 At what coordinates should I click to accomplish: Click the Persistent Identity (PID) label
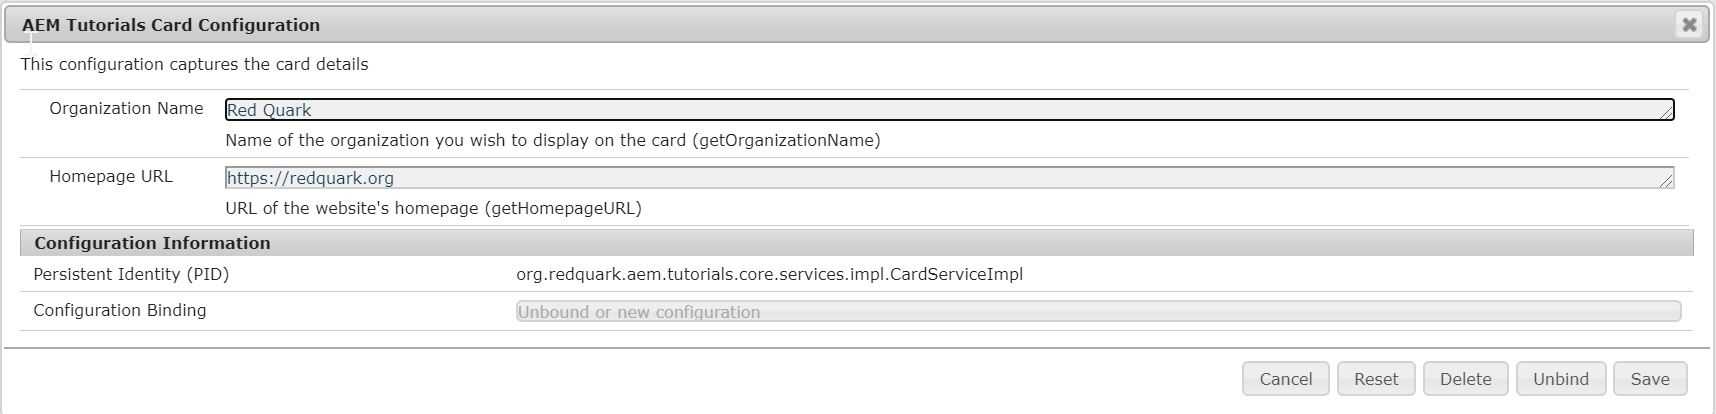click(131, 274)
